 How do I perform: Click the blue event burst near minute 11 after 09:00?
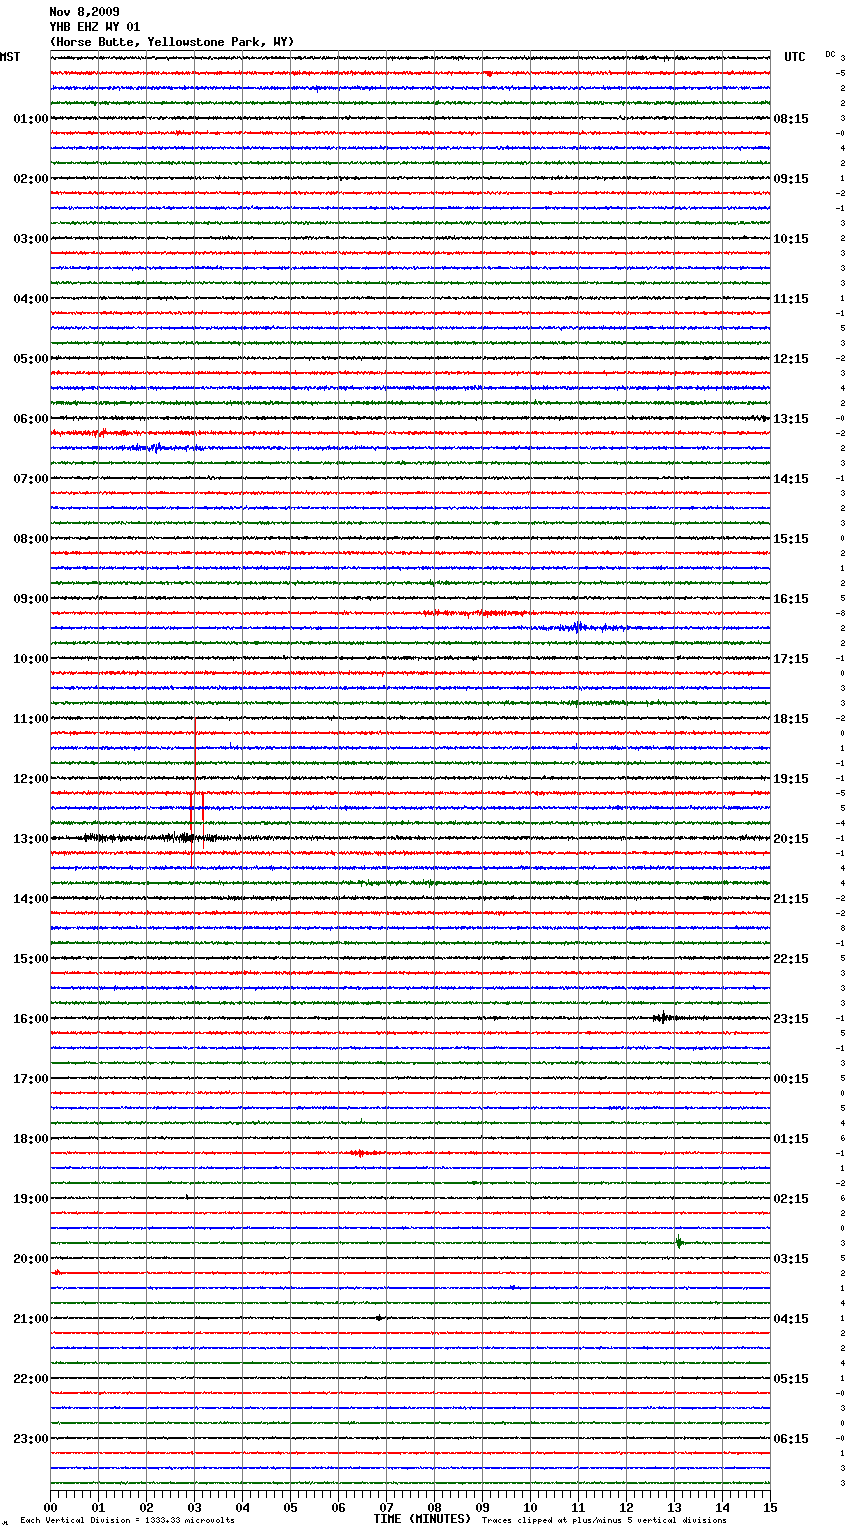coord(577,628)
